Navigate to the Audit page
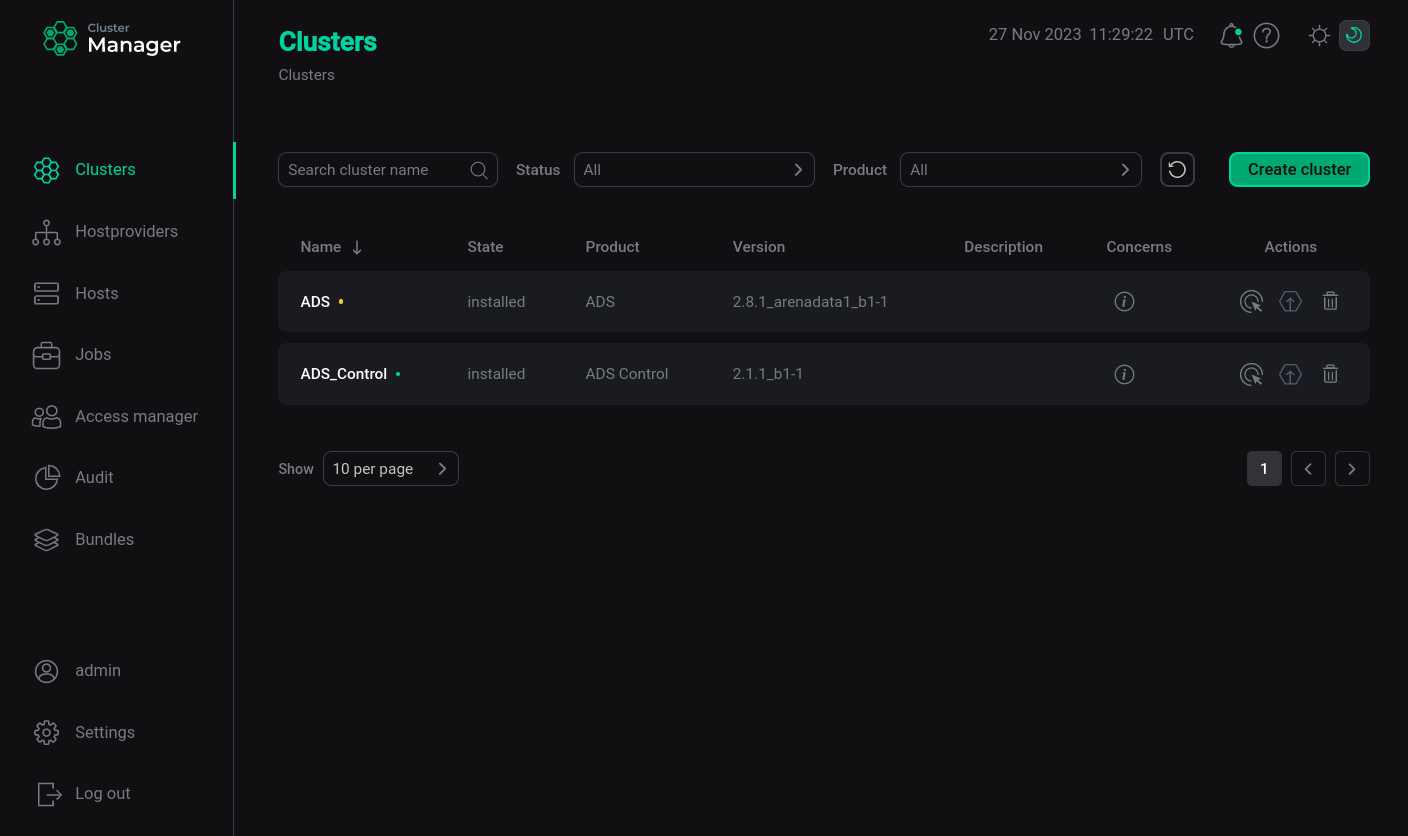The width and height of the screenshot is (1408, 836). [94, 477]
